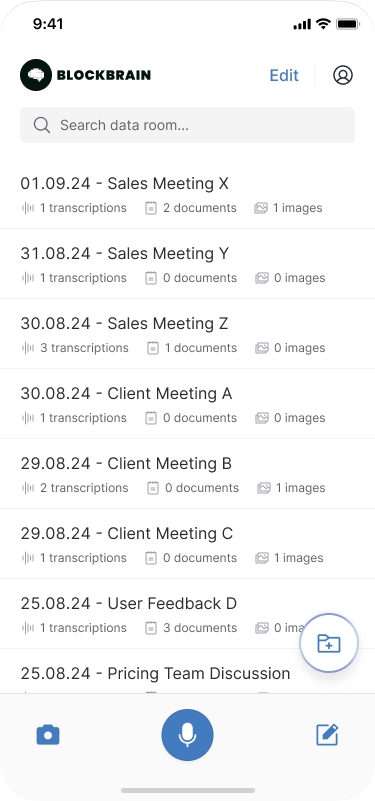Tap the camera icon in bottom bar
The image size is (375, 801).
[48, 736]
